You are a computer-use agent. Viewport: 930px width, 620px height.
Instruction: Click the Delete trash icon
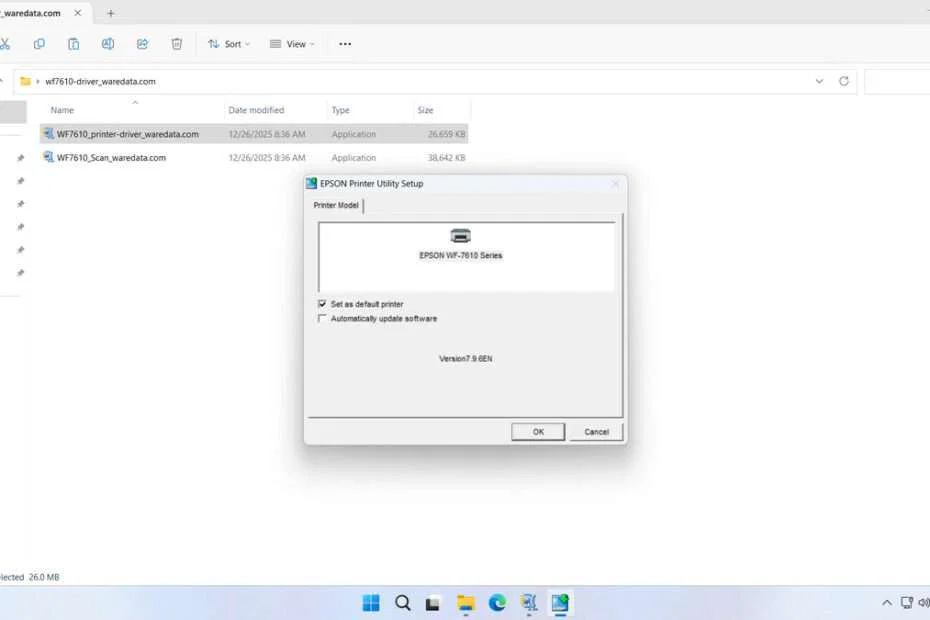pos(176,44)
